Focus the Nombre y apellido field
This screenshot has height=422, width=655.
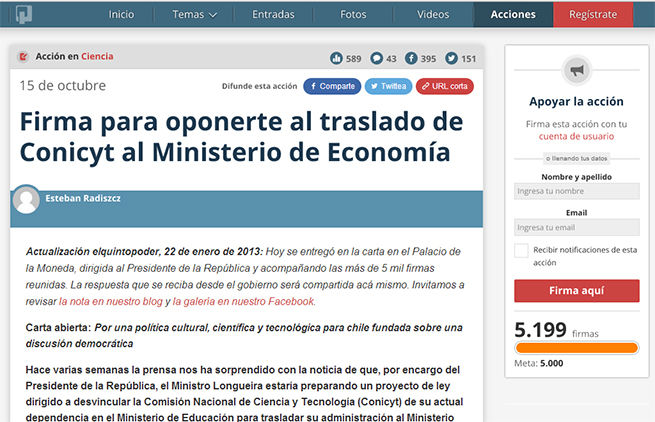(x=577, y=191)
